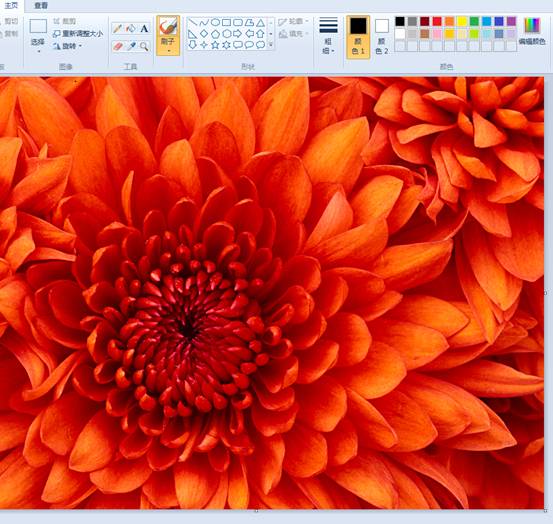This screenshot has height=524, width=553.
Task: Select the Magnifier tool
Action: [x=144, y=46]
